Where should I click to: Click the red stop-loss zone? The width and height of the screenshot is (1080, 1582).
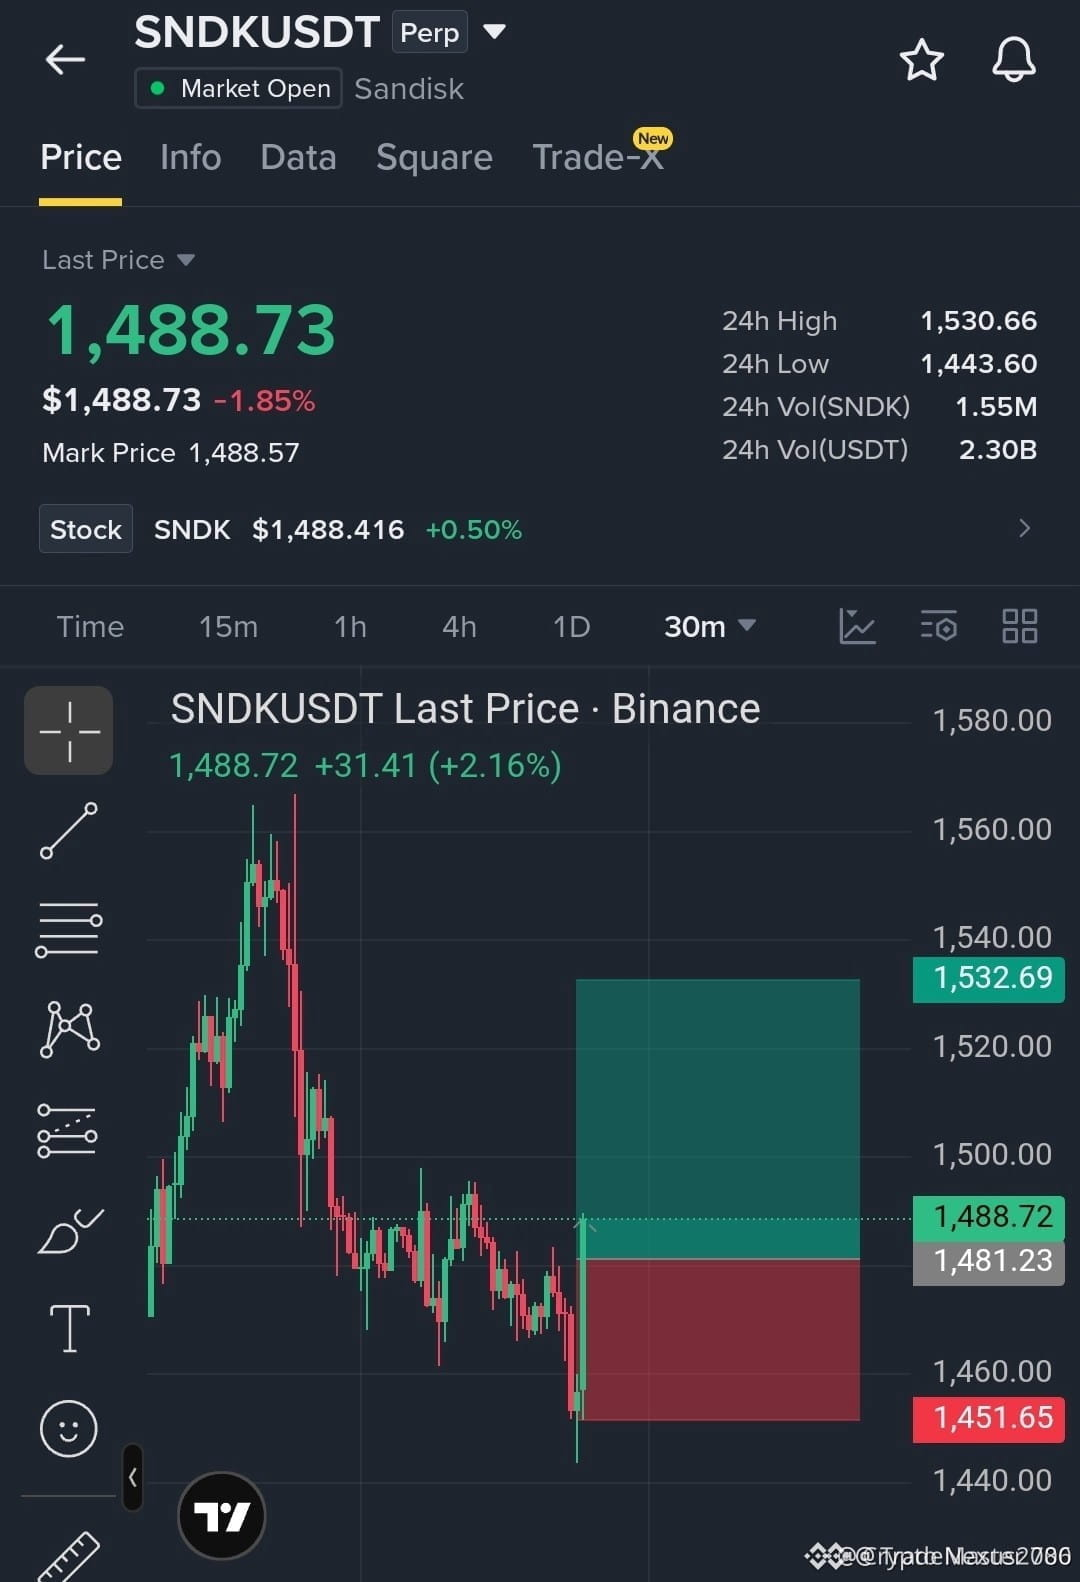point(718,1339)
